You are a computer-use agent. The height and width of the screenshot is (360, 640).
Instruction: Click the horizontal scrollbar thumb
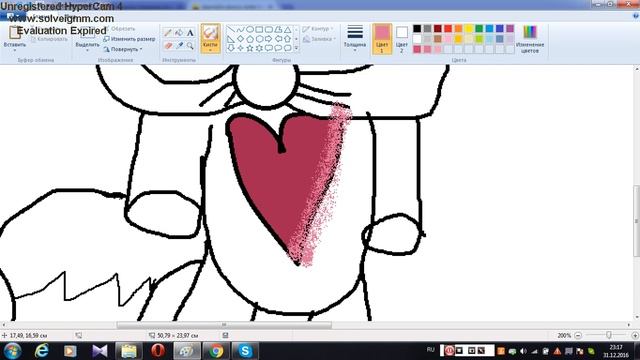(x=224, y=325)
